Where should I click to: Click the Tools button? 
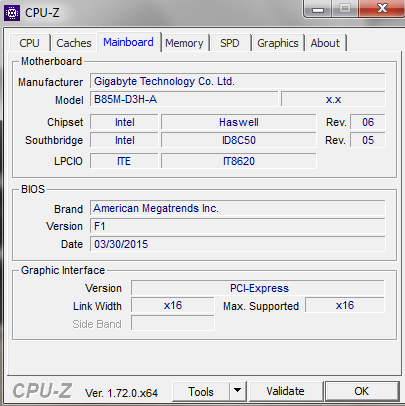pos(201,391)
